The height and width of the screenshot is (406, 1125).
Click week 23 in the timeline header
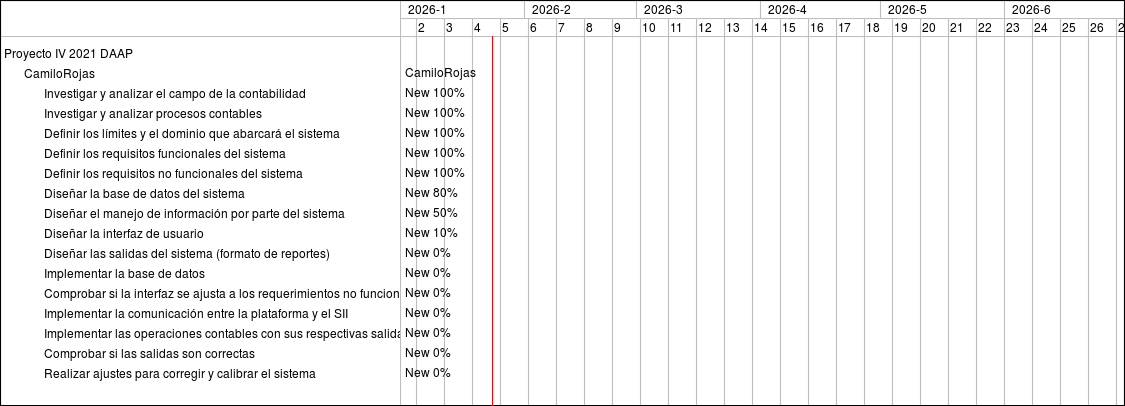tap(1012, 28)
